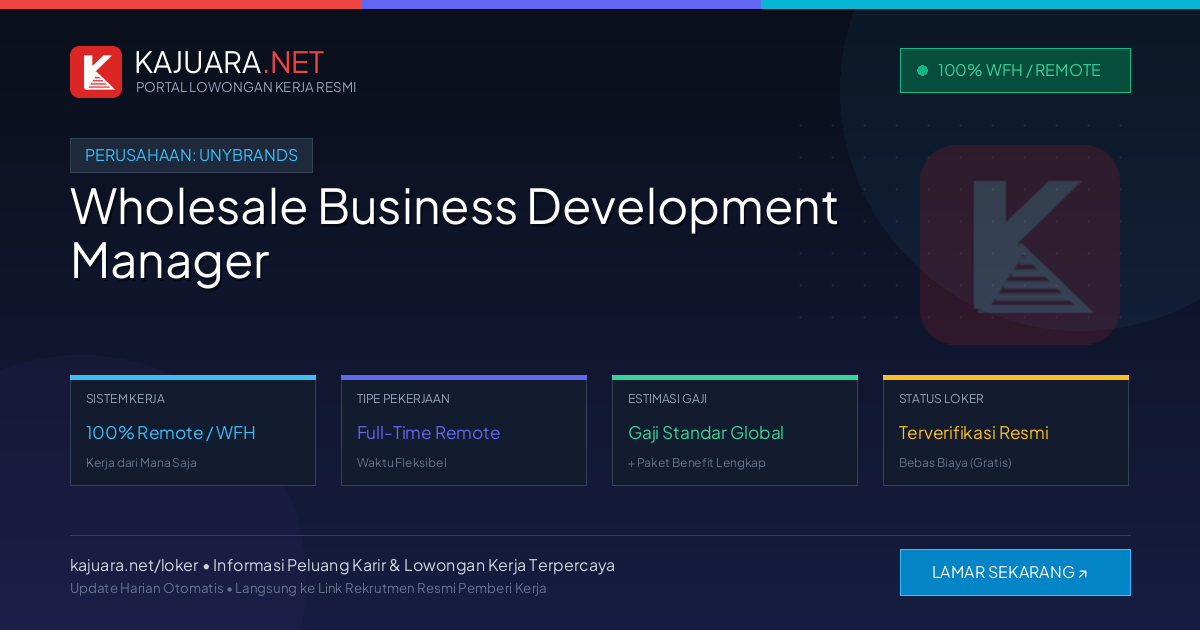1200x630 pixels.
Task: Click the PORTAL LOWONGAN KERJA RESMI tagline
Action: (246, 87)
